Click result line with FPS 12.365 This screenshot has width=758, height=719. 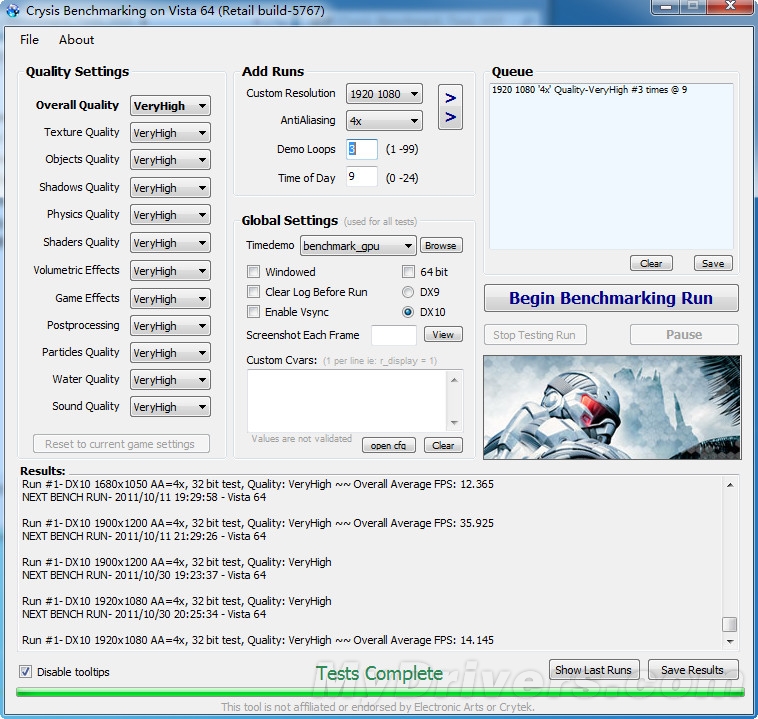click(x=258, y=484)
